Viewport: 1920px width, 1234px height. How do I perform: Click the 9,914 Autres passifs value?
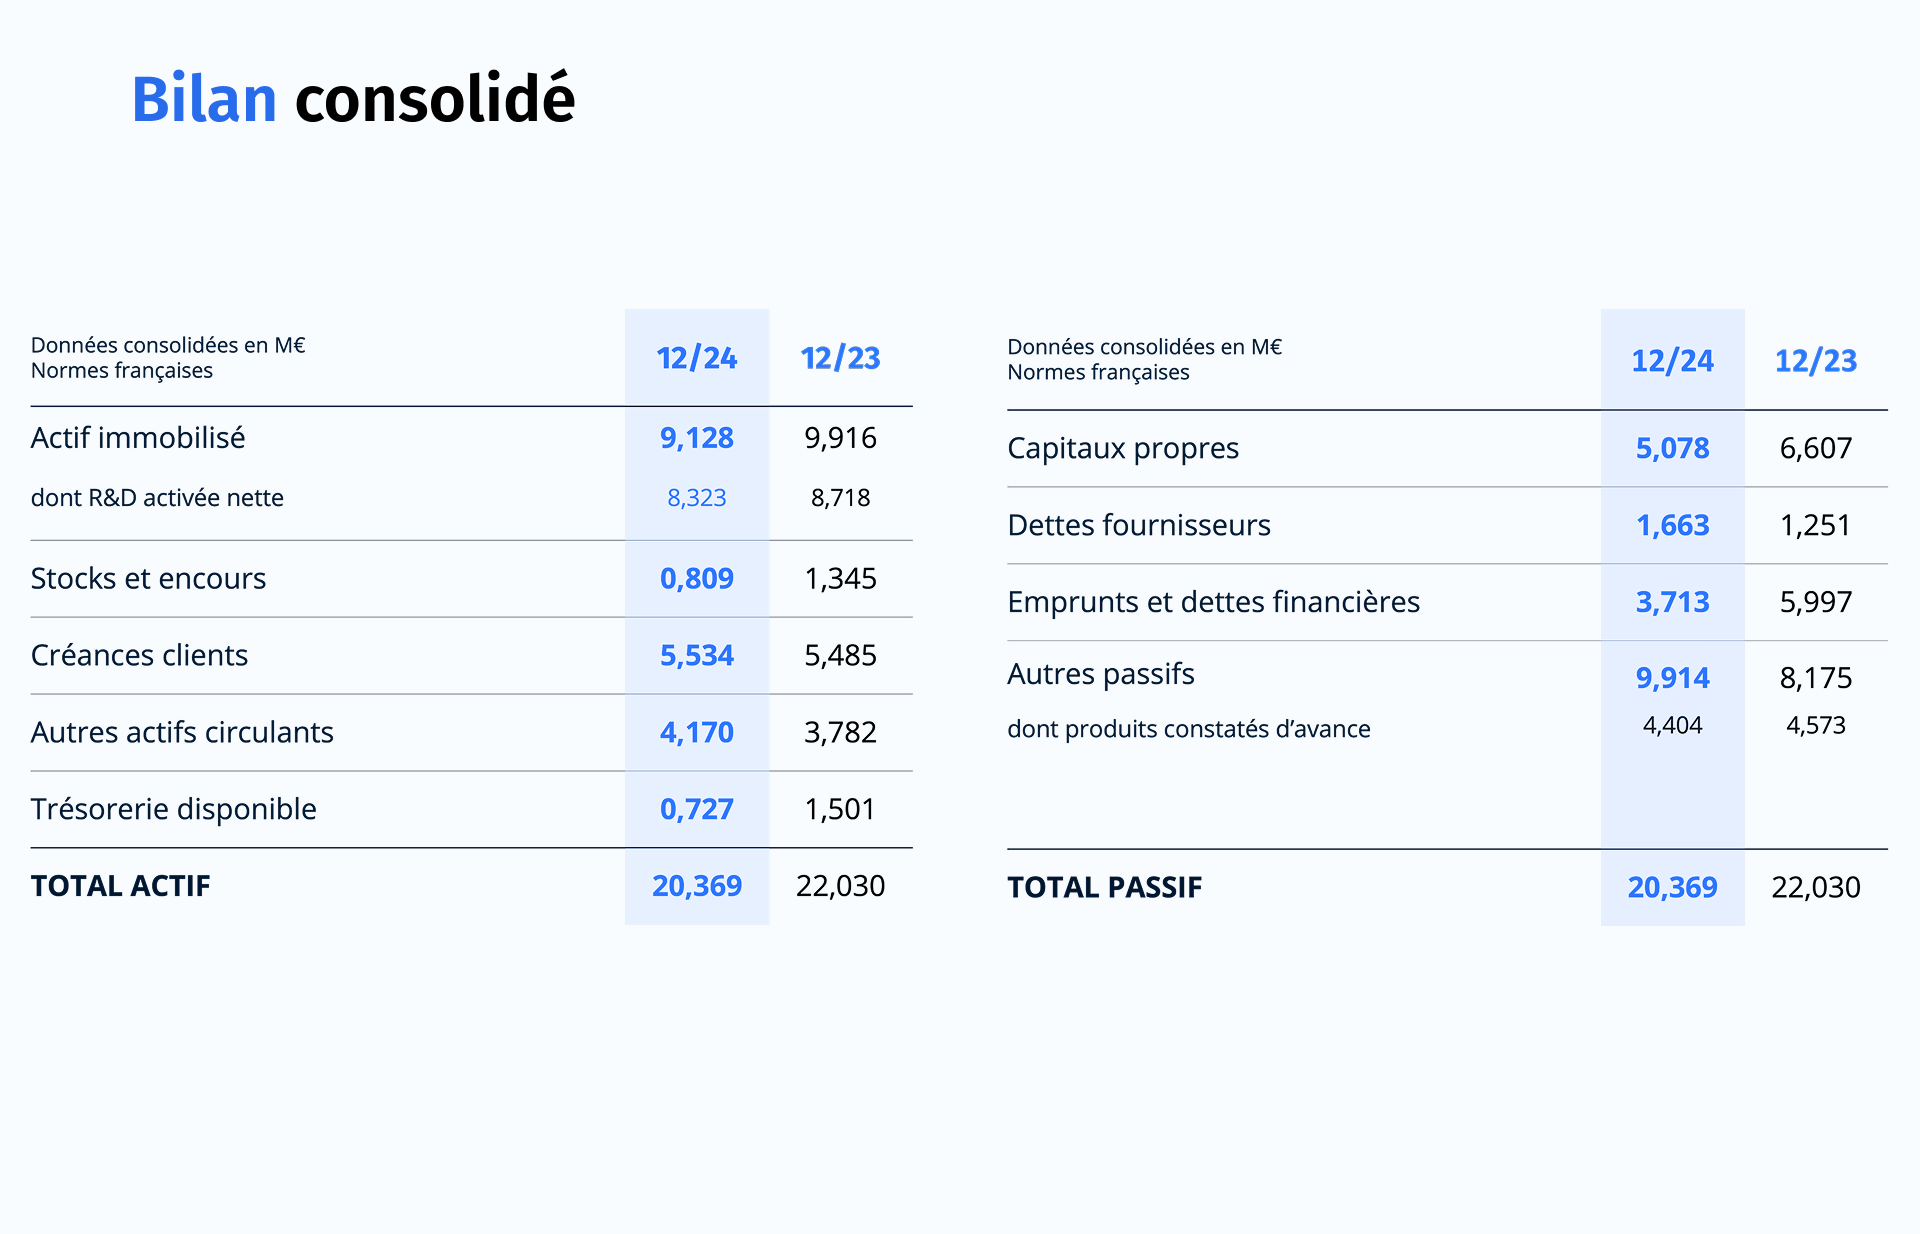click(x=1672, y=678)
